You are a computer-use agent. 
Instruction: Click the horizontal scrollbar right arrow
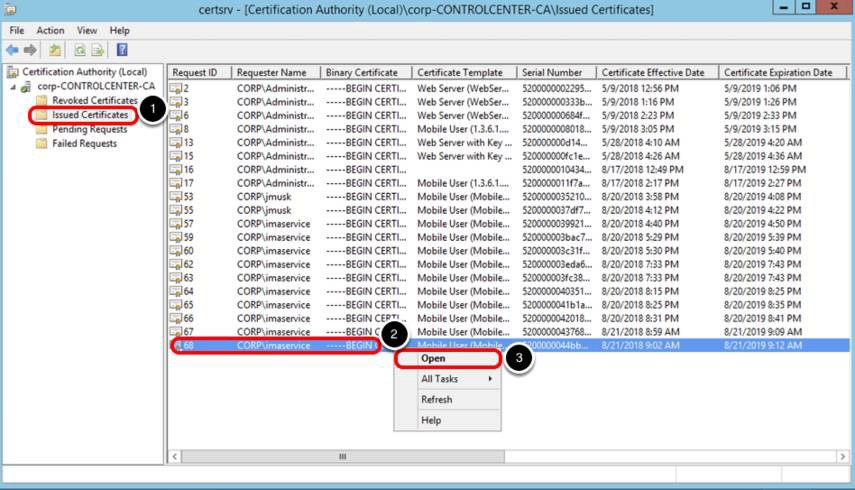(842, 456)
